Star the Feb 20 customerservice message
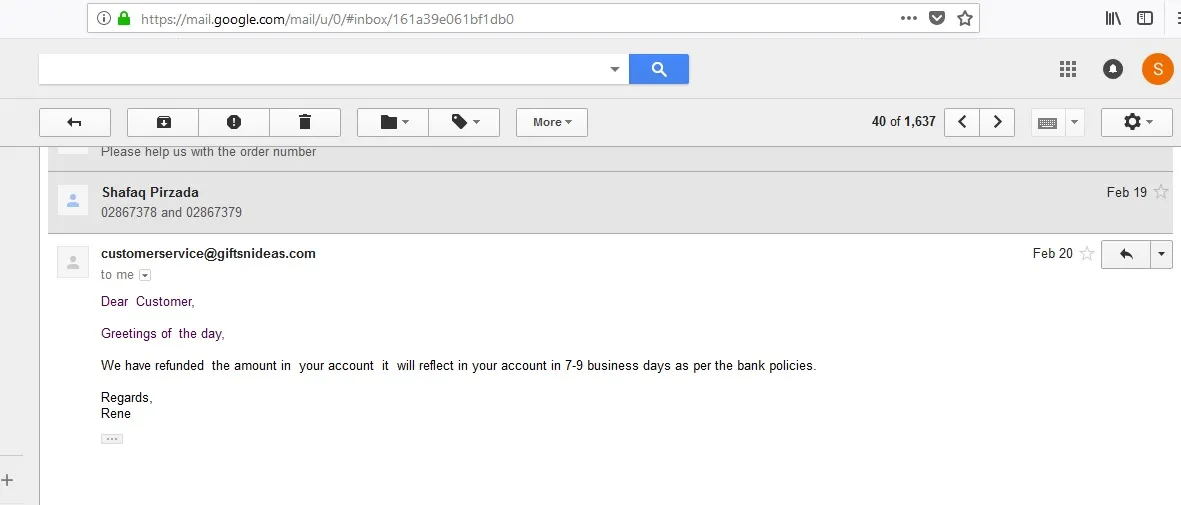The width and height of the screenshot is (1181, 505). [x=1087, y=254]
